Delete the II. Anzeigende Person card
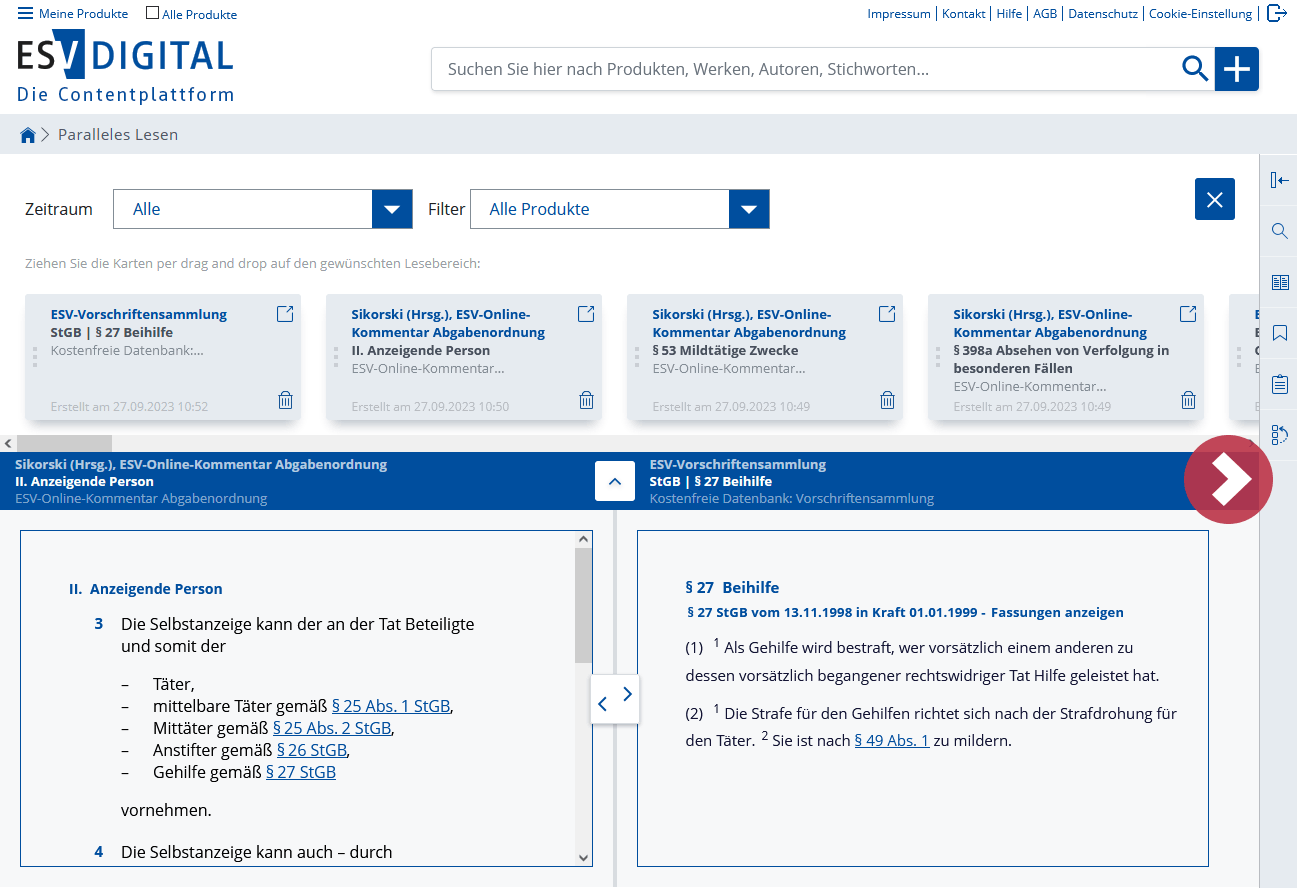Viewport: 1297px width, 888px height. point(587,400)
